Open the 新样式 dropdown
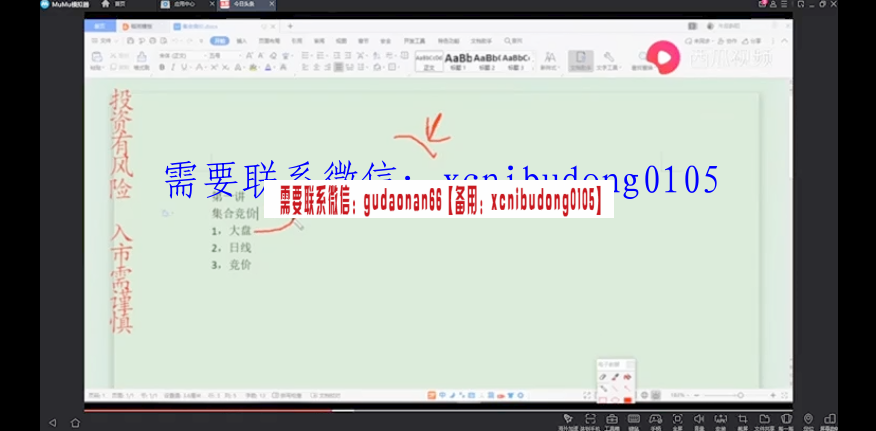The height and width of the screenshot is (431, 876). (x=550, y=60)
